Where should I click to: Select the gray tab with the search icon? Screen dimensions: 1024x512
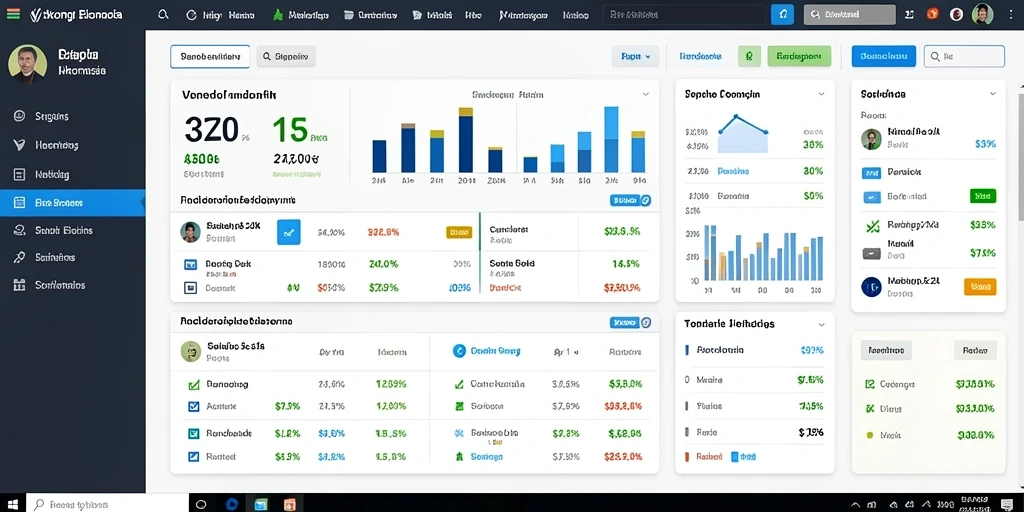(x=286, y=57)
